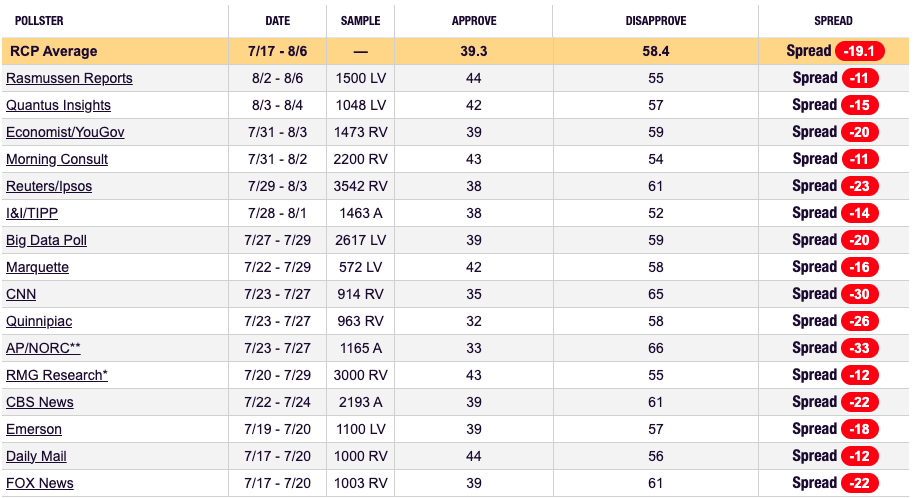Open the I&I/TIPP poll link

32,213
